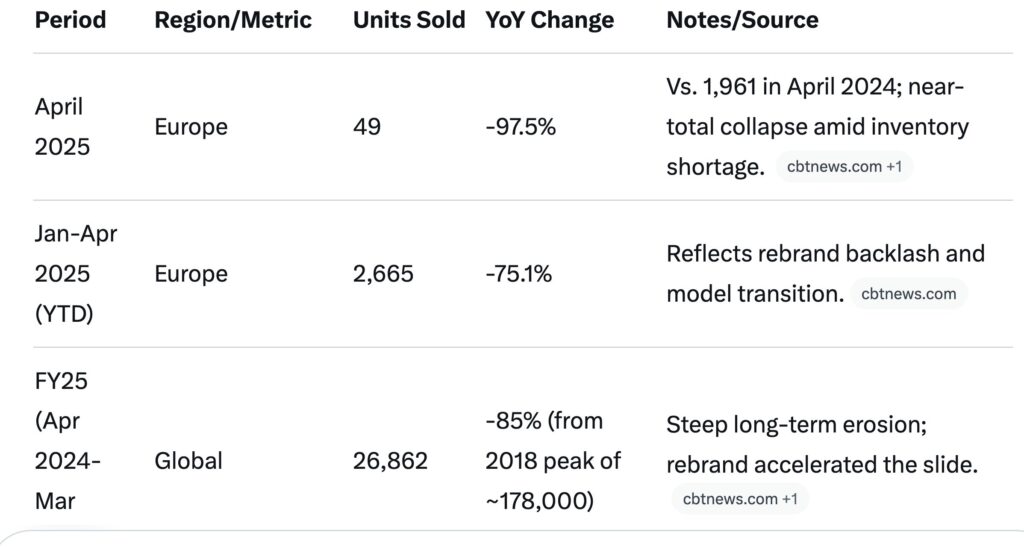The width and height of the screenshot is (1024, 547).
Task: Select the April 2025 period cell
Action: pyautogui.click(x=62, y=127)
